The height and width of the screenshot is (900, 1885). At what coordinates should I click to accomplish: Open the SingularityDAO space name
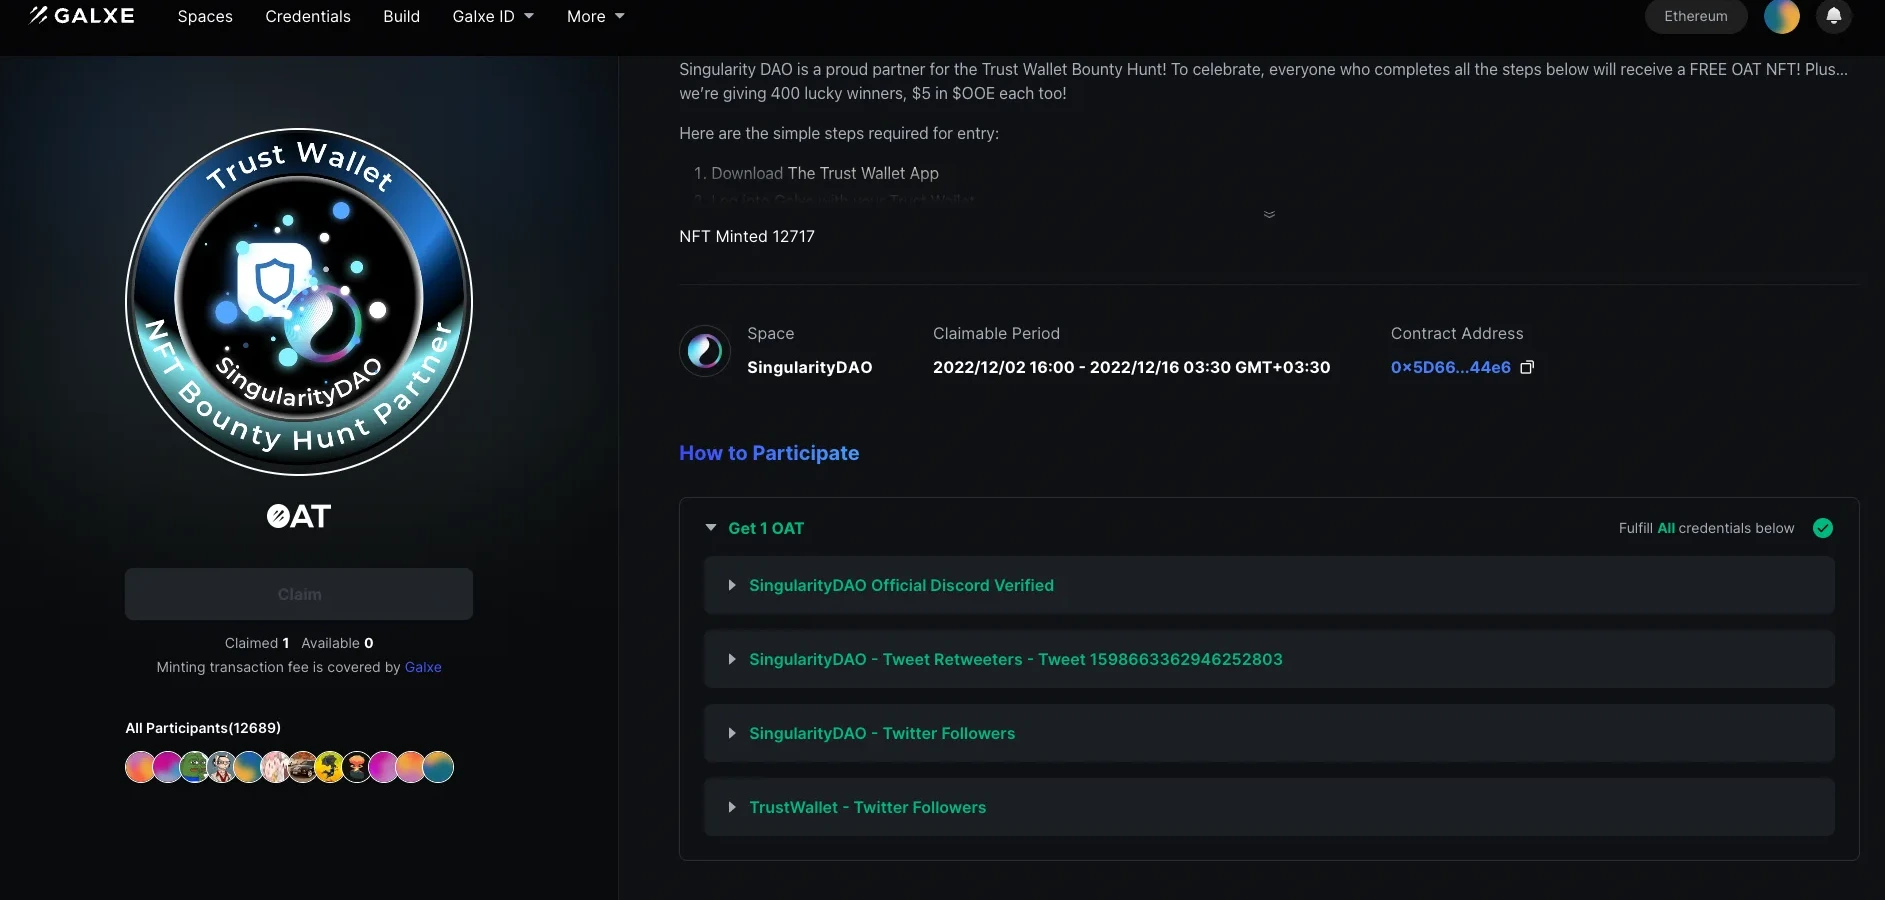pyautogui.click(x=809, y=367)
